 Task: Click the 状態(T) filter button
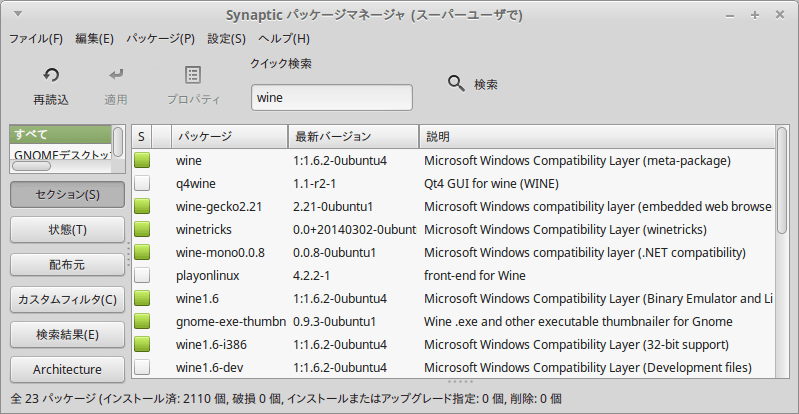click(67, 229)
